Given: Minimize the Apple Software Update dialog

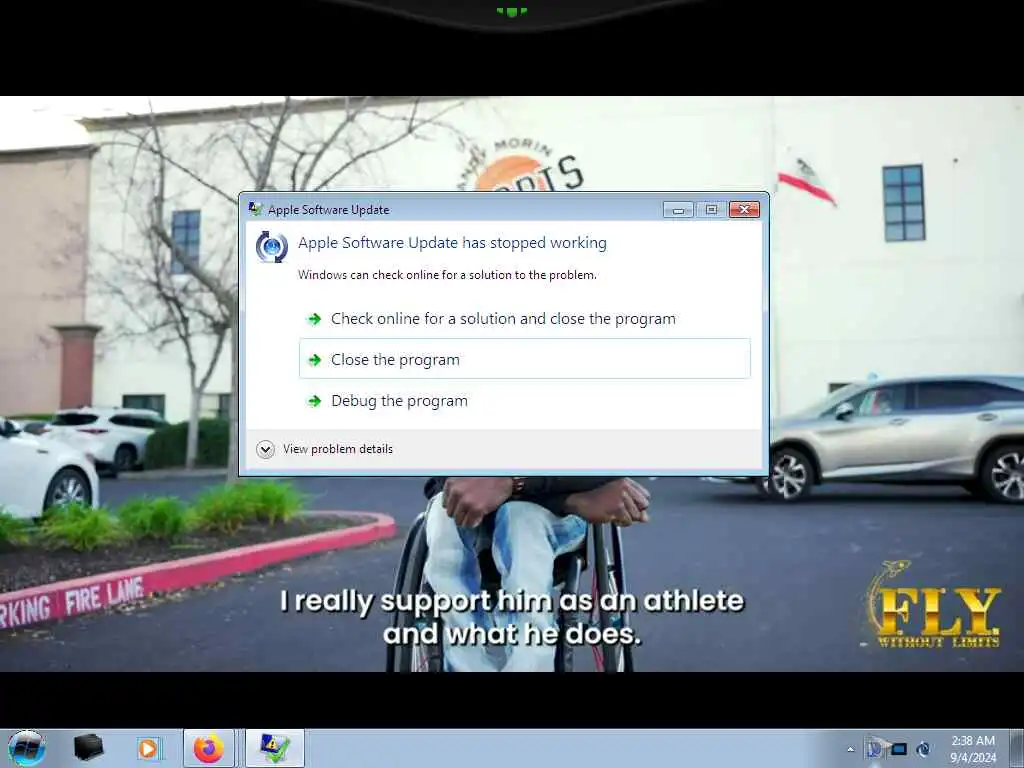Looking at the screenshot, I should tap(679, 209).
